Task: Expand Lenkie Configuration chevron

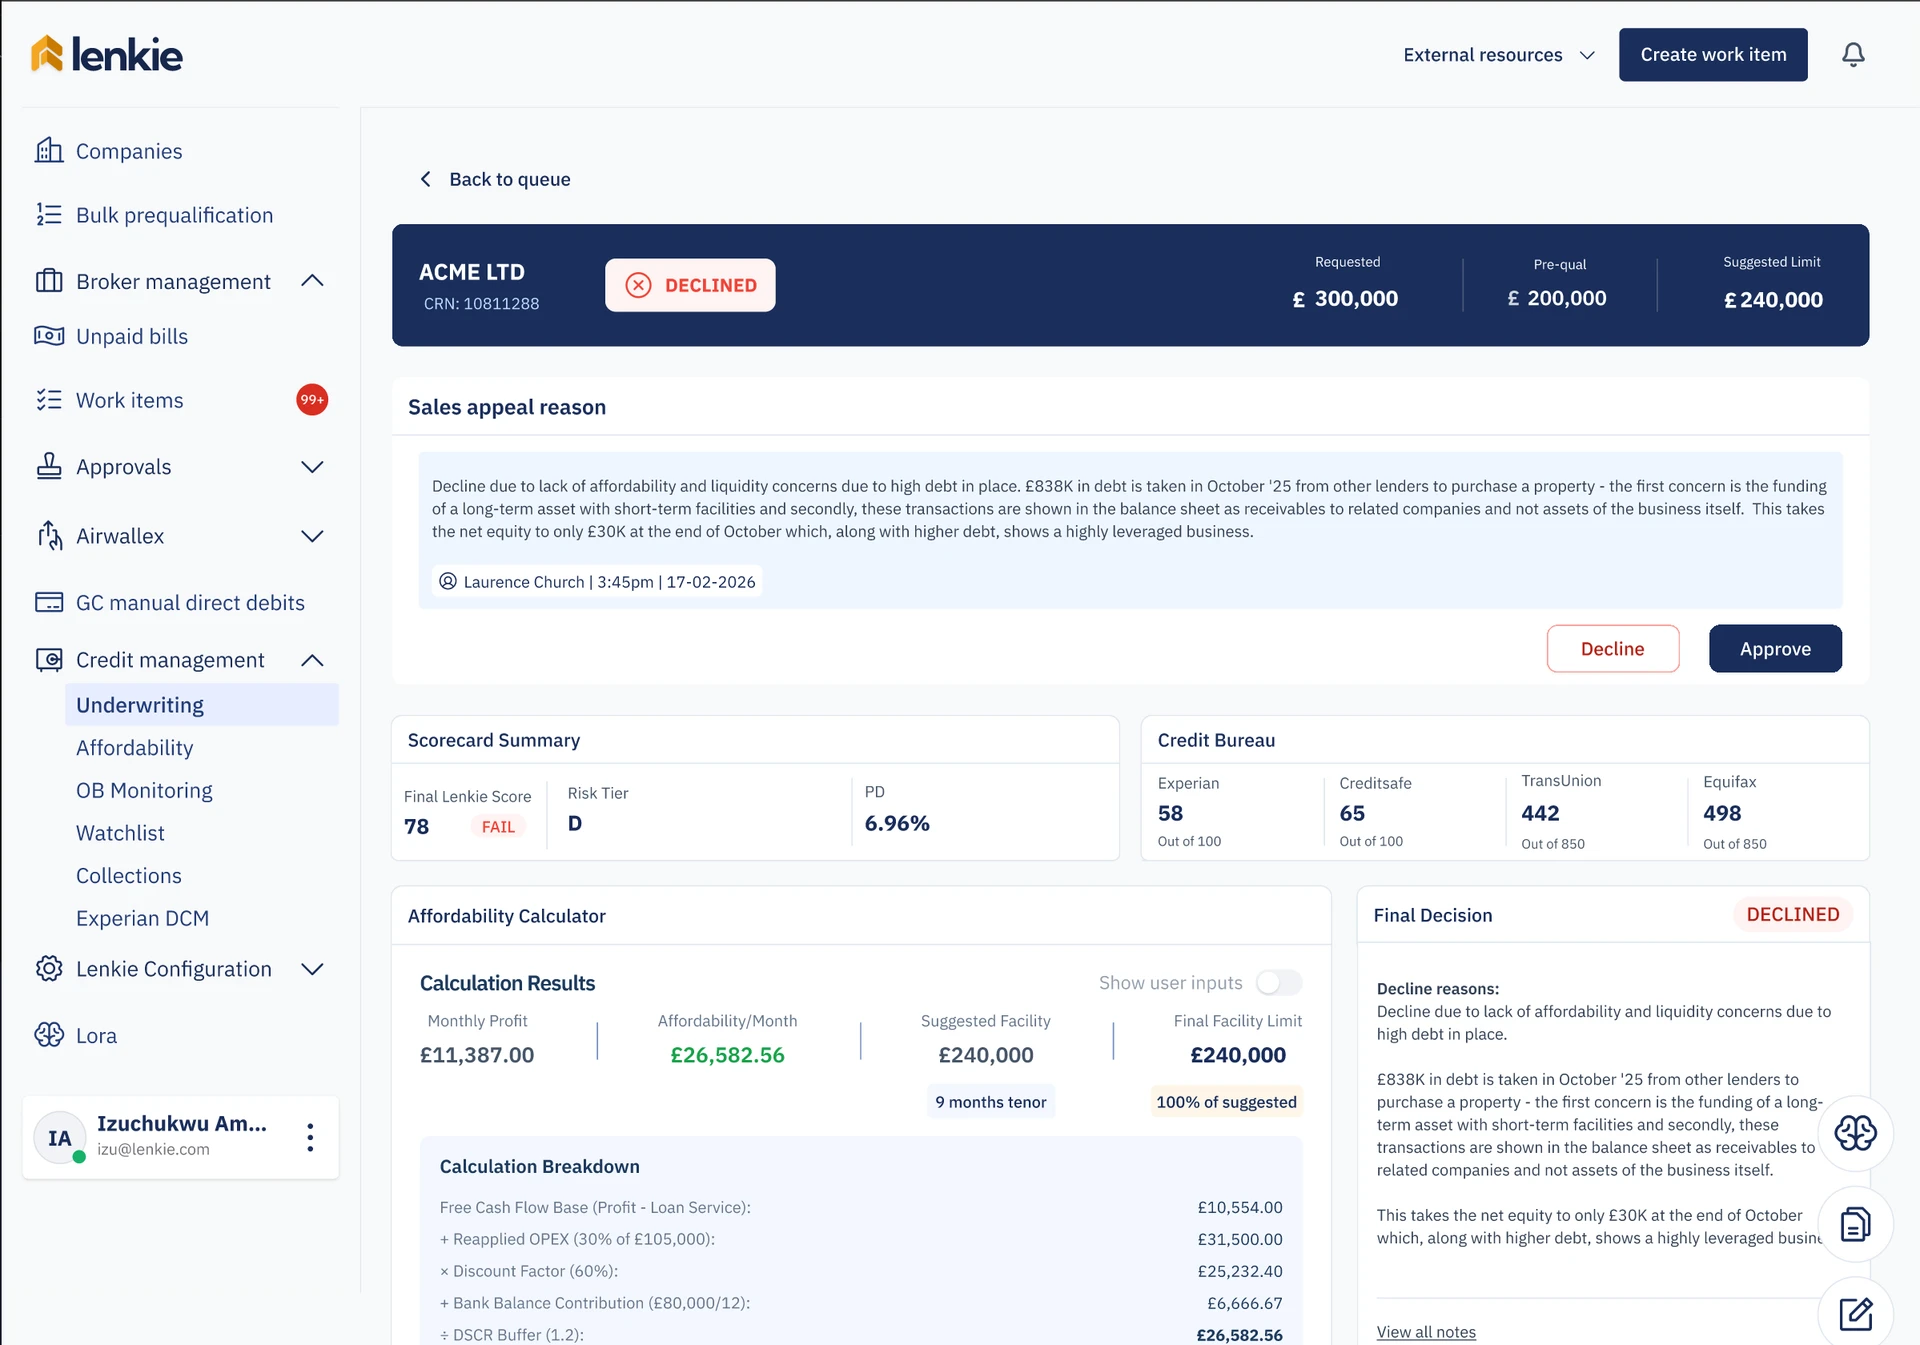Action: pos(312,969)
